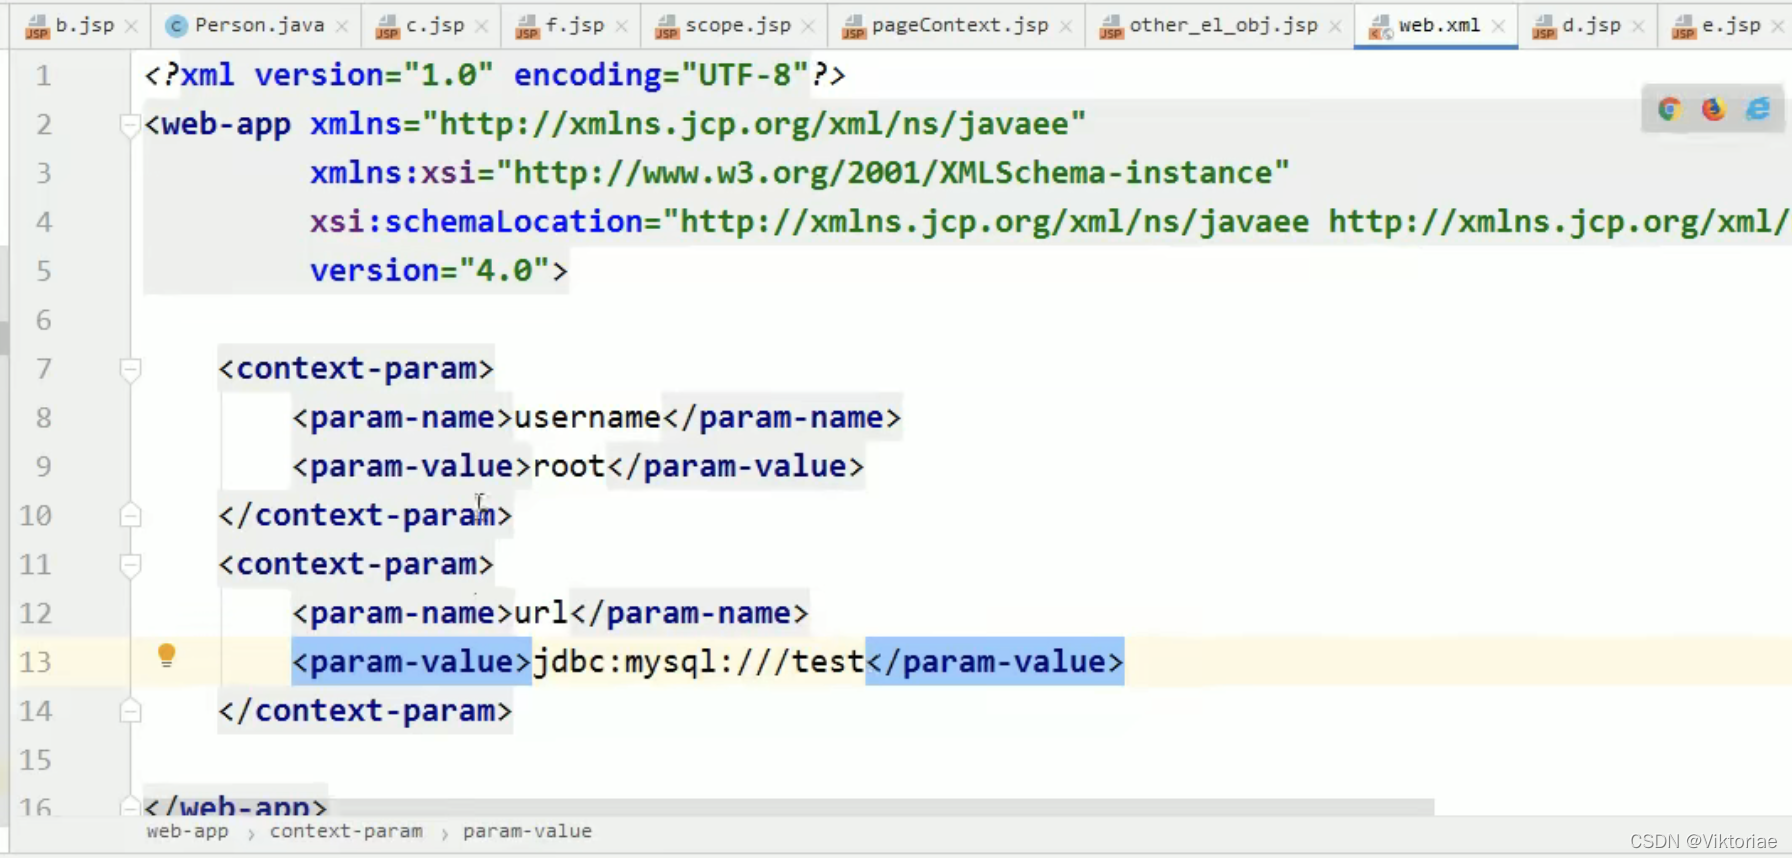Click the 'username' param-name text

pyautogui.click(x=587, y=417)
